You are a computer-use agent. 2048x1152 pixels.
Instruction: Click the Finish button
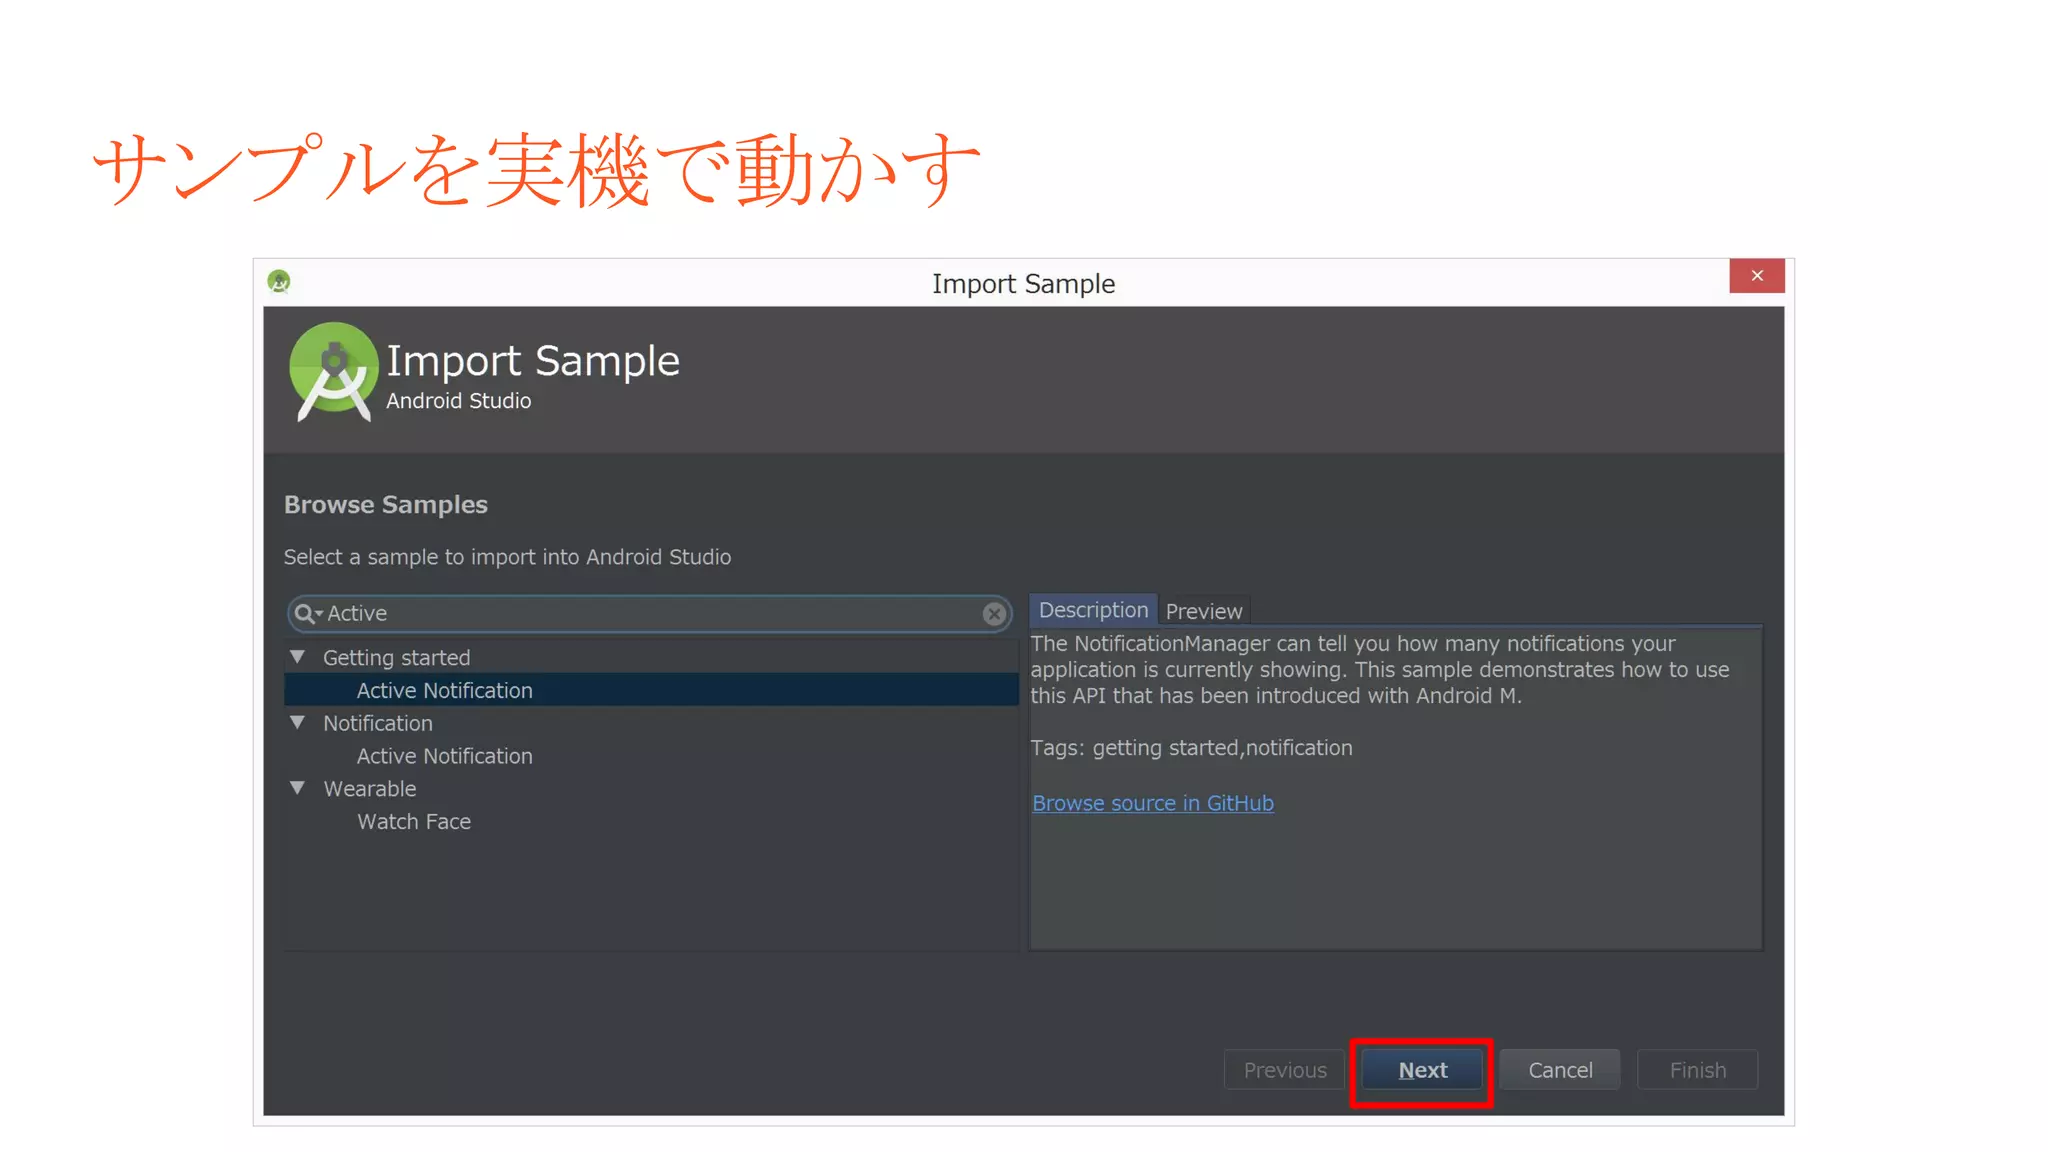1697,1070
